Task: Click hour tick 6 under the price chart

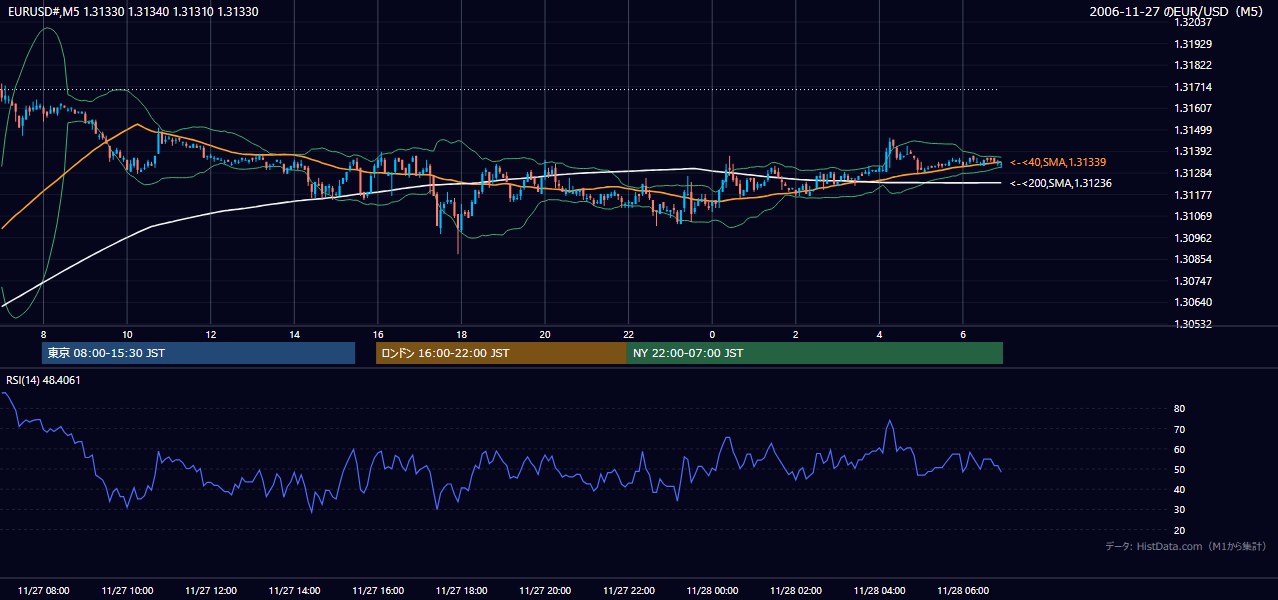Action: pyautogui.click(x=962, y=334)
